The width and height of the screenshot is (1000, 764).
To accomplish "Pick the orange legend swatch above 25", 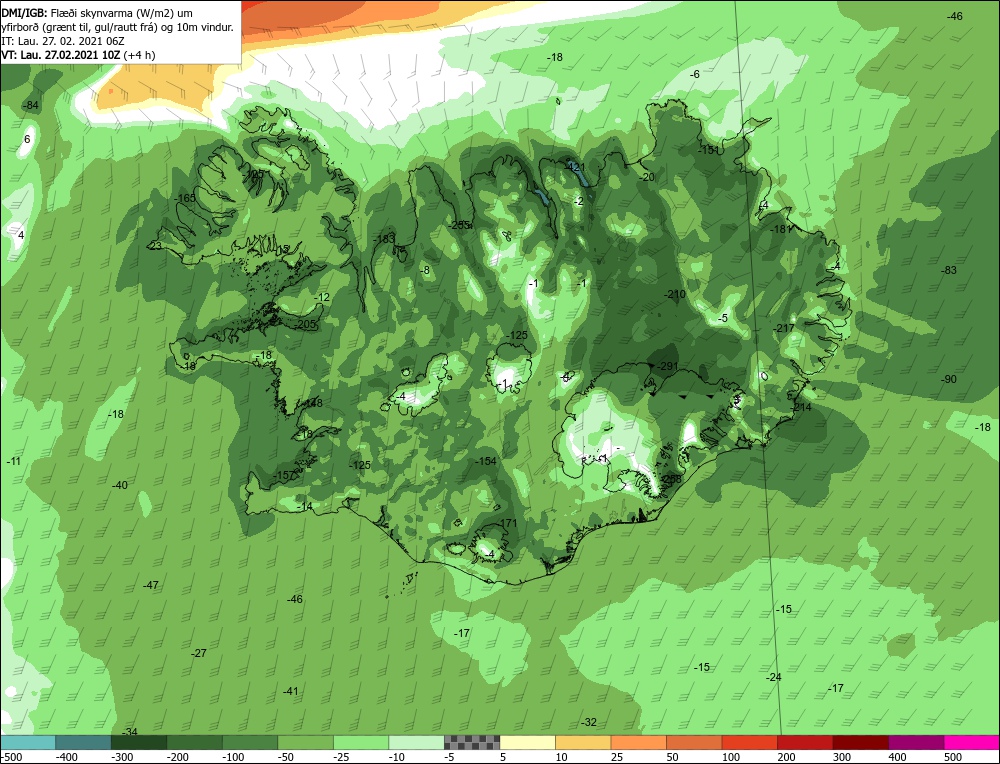I will [638, 742].
